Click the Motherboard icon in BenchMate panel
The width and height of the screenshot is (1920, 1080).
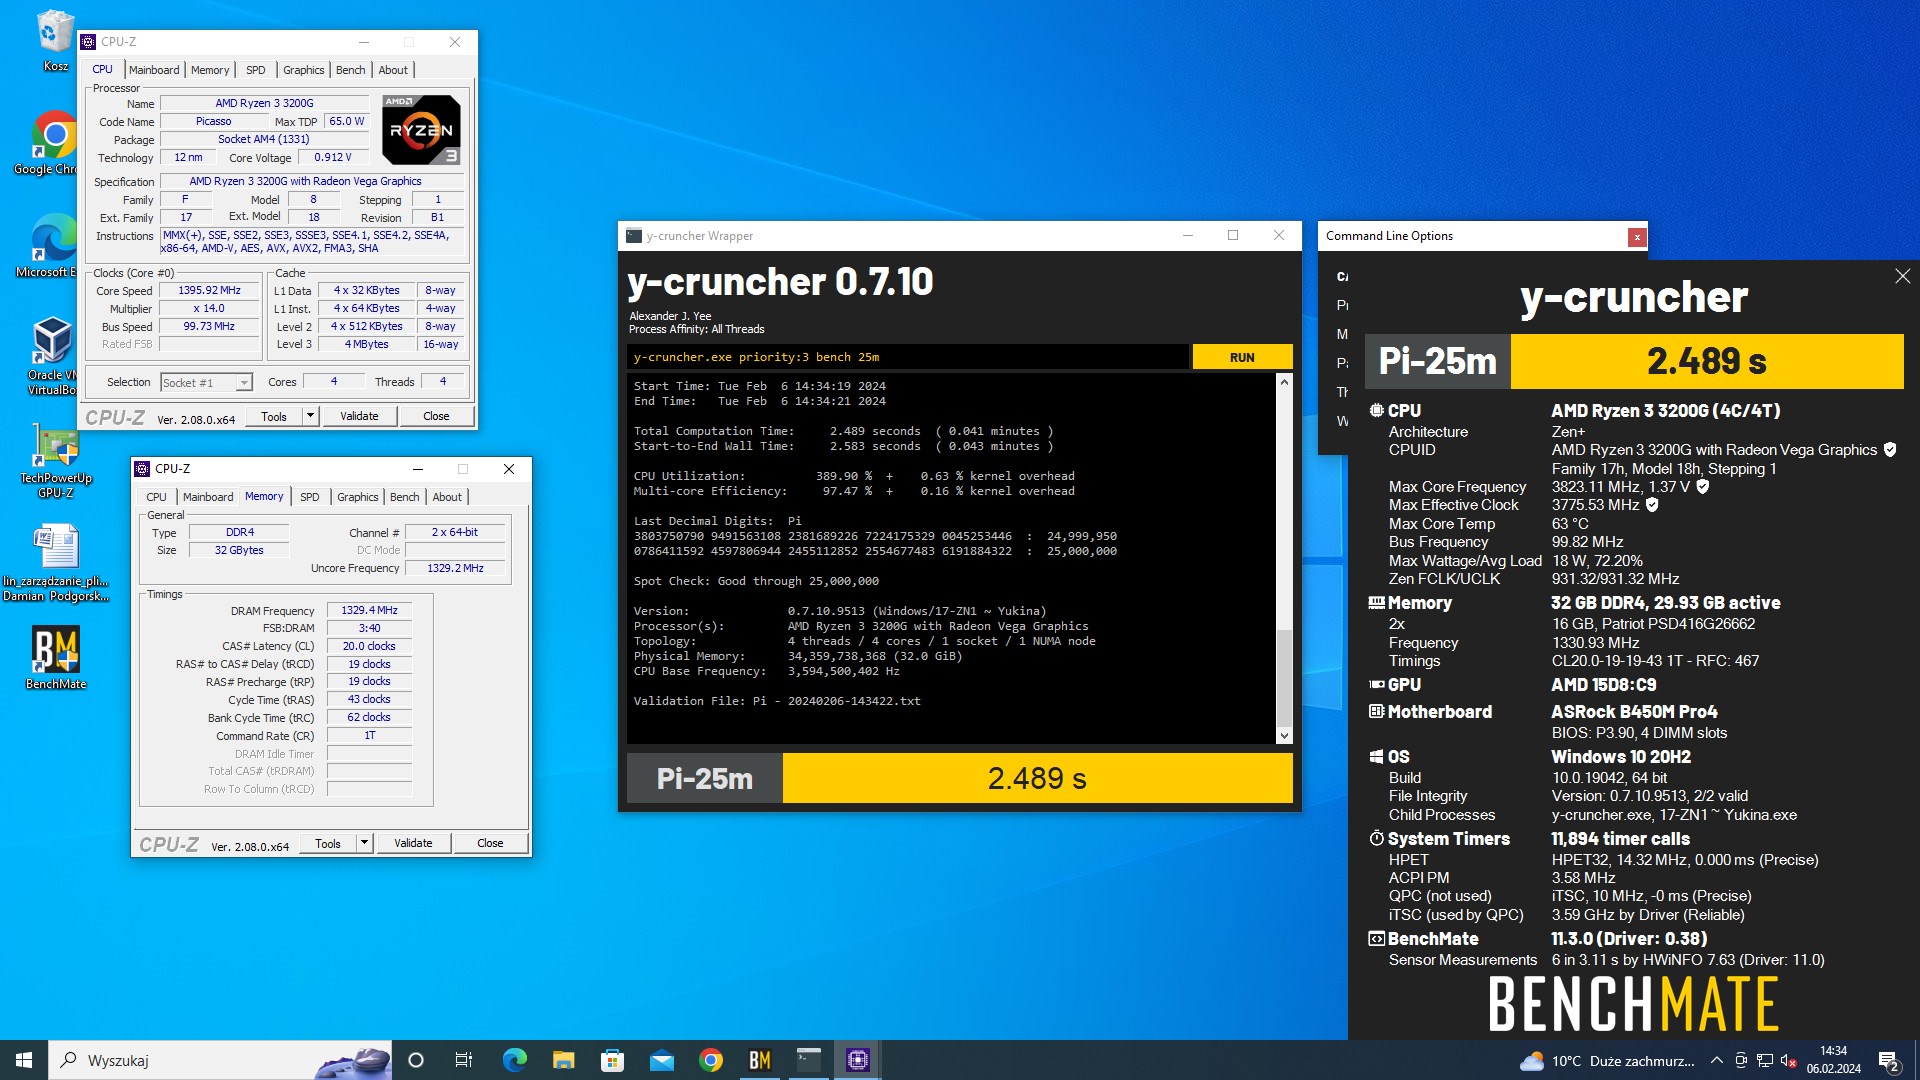tap(1377, 712)
